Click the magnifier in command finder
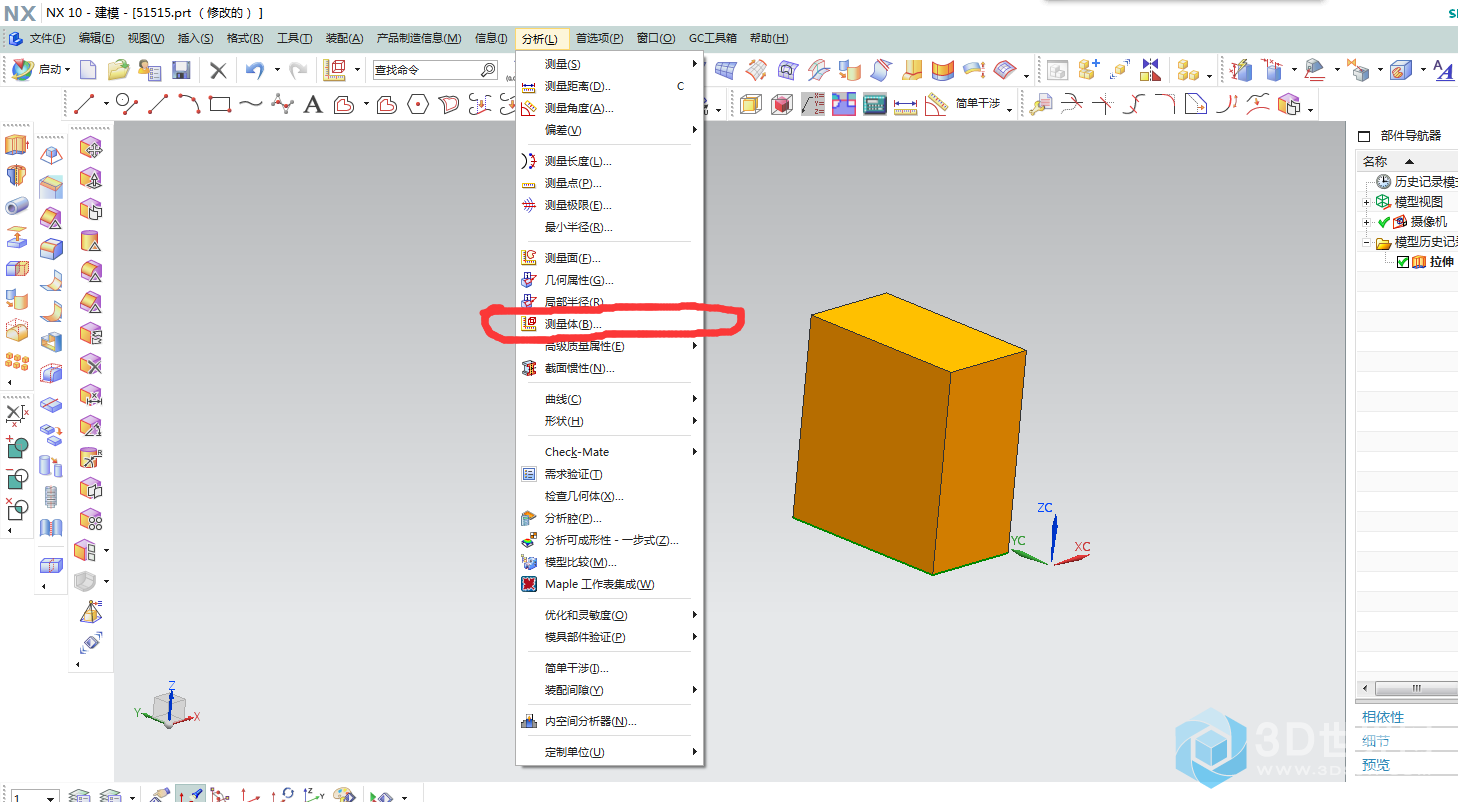 pos(488,70)
